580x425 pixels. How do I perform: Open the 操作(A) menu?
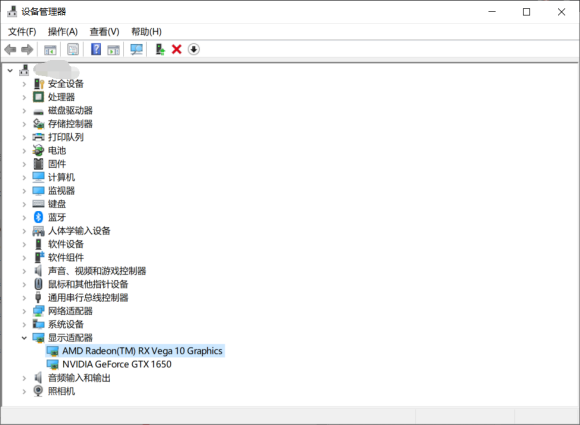(63, 32)
